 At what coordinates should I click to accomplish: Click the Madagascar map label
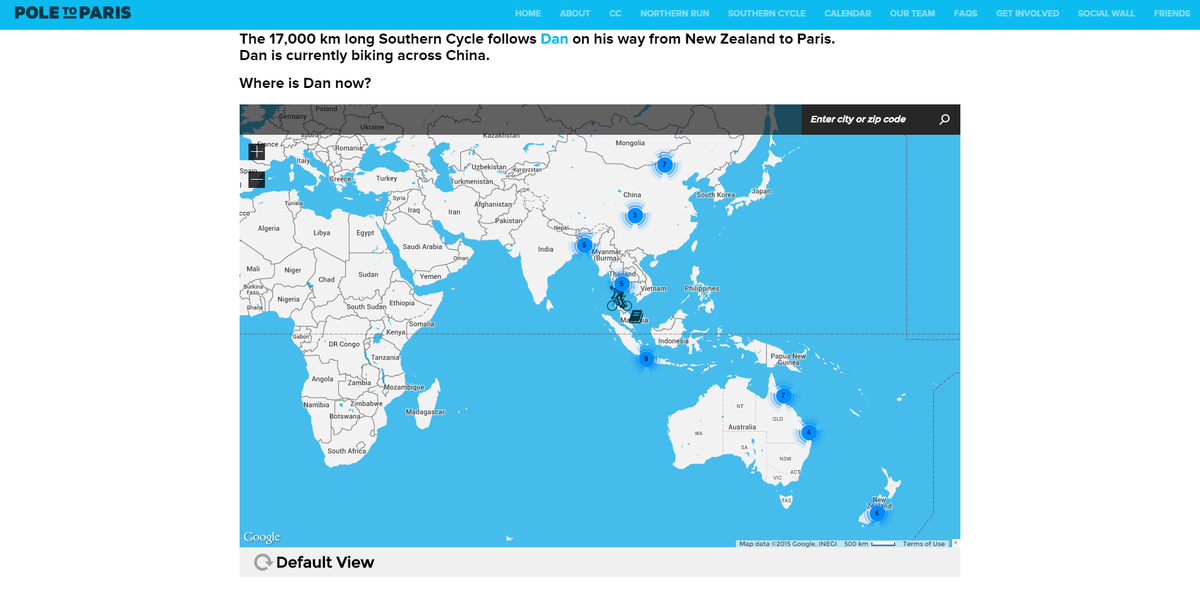click(426, 412)
